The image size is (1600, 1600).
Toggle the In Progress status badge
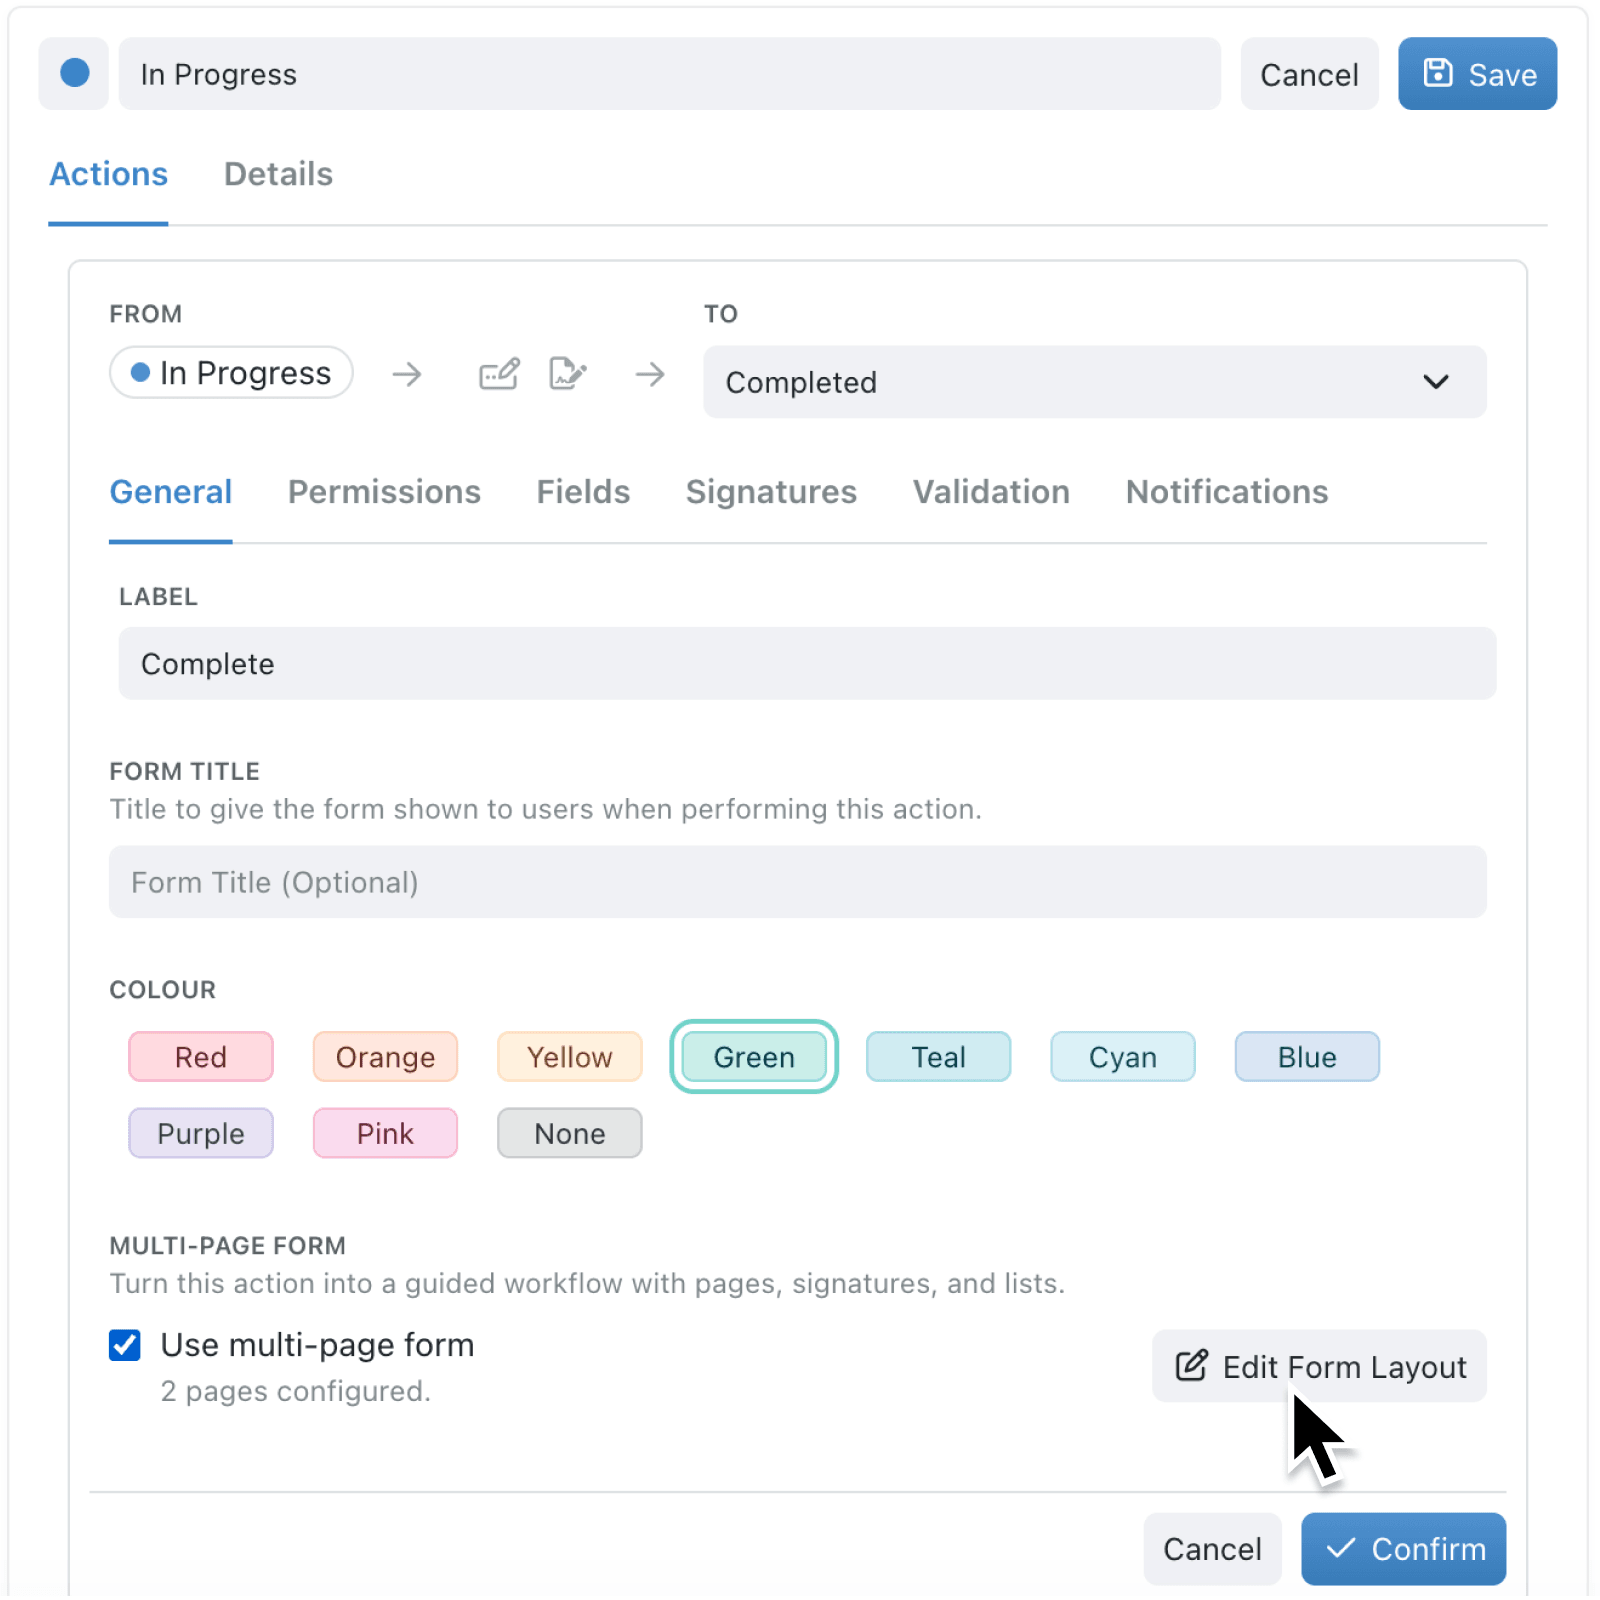coord(230,372)
